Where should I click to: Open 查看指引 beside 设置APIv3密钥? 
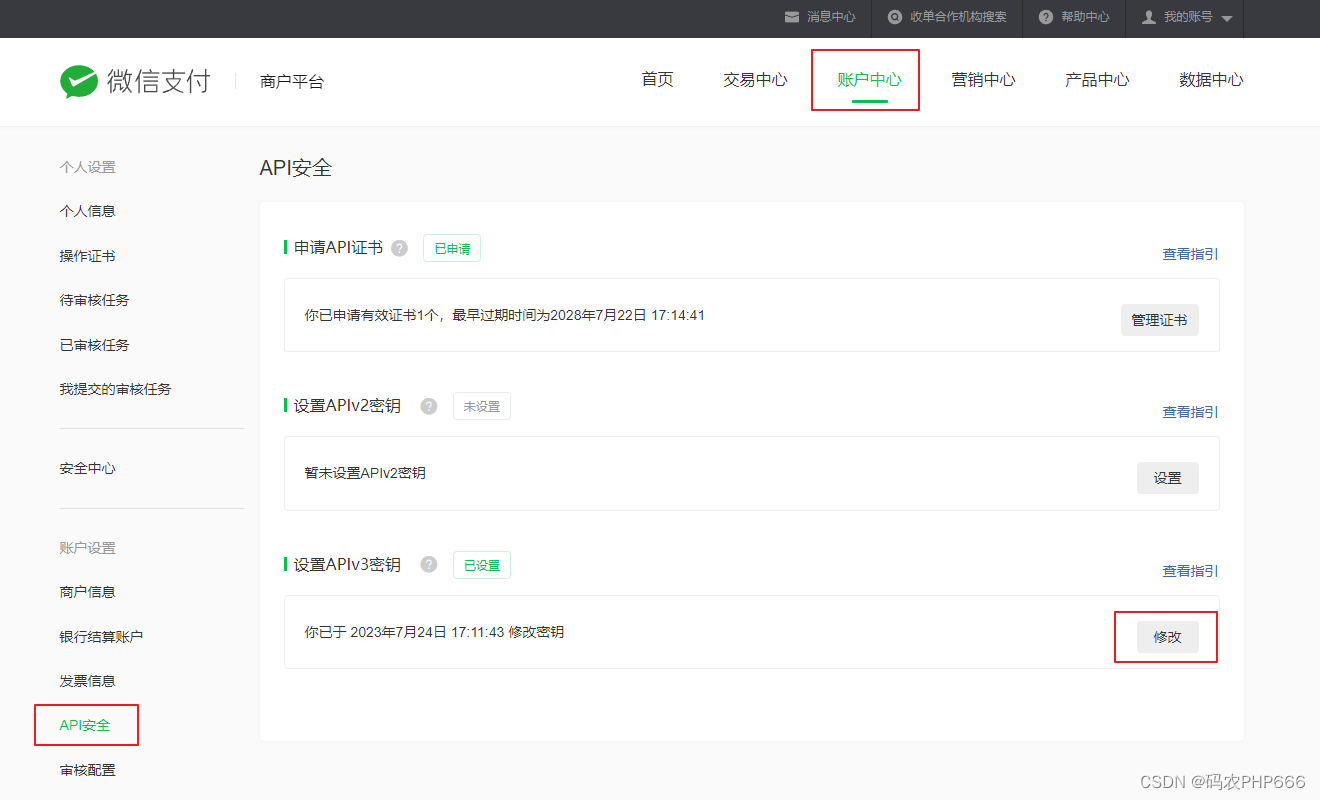[x=1189, y=571]
